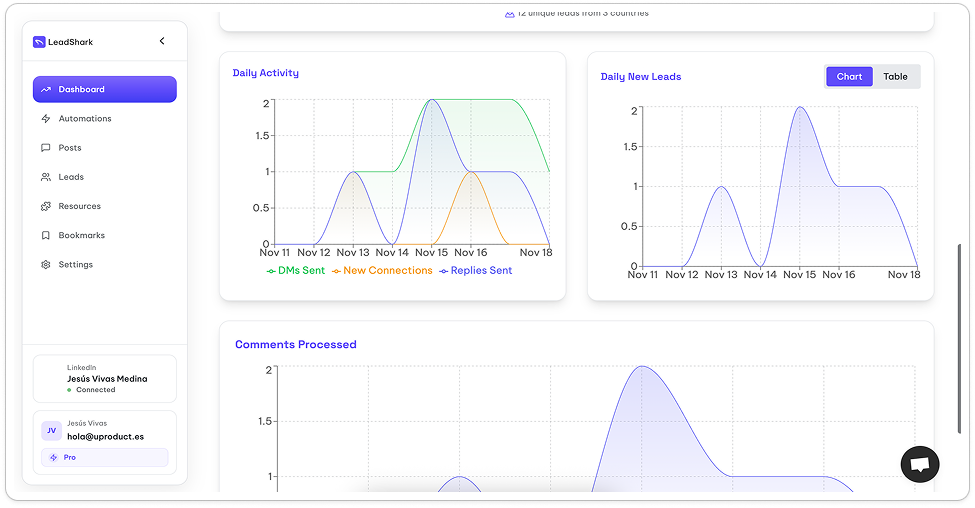Click the hola@uproduct.es email text

106,437
